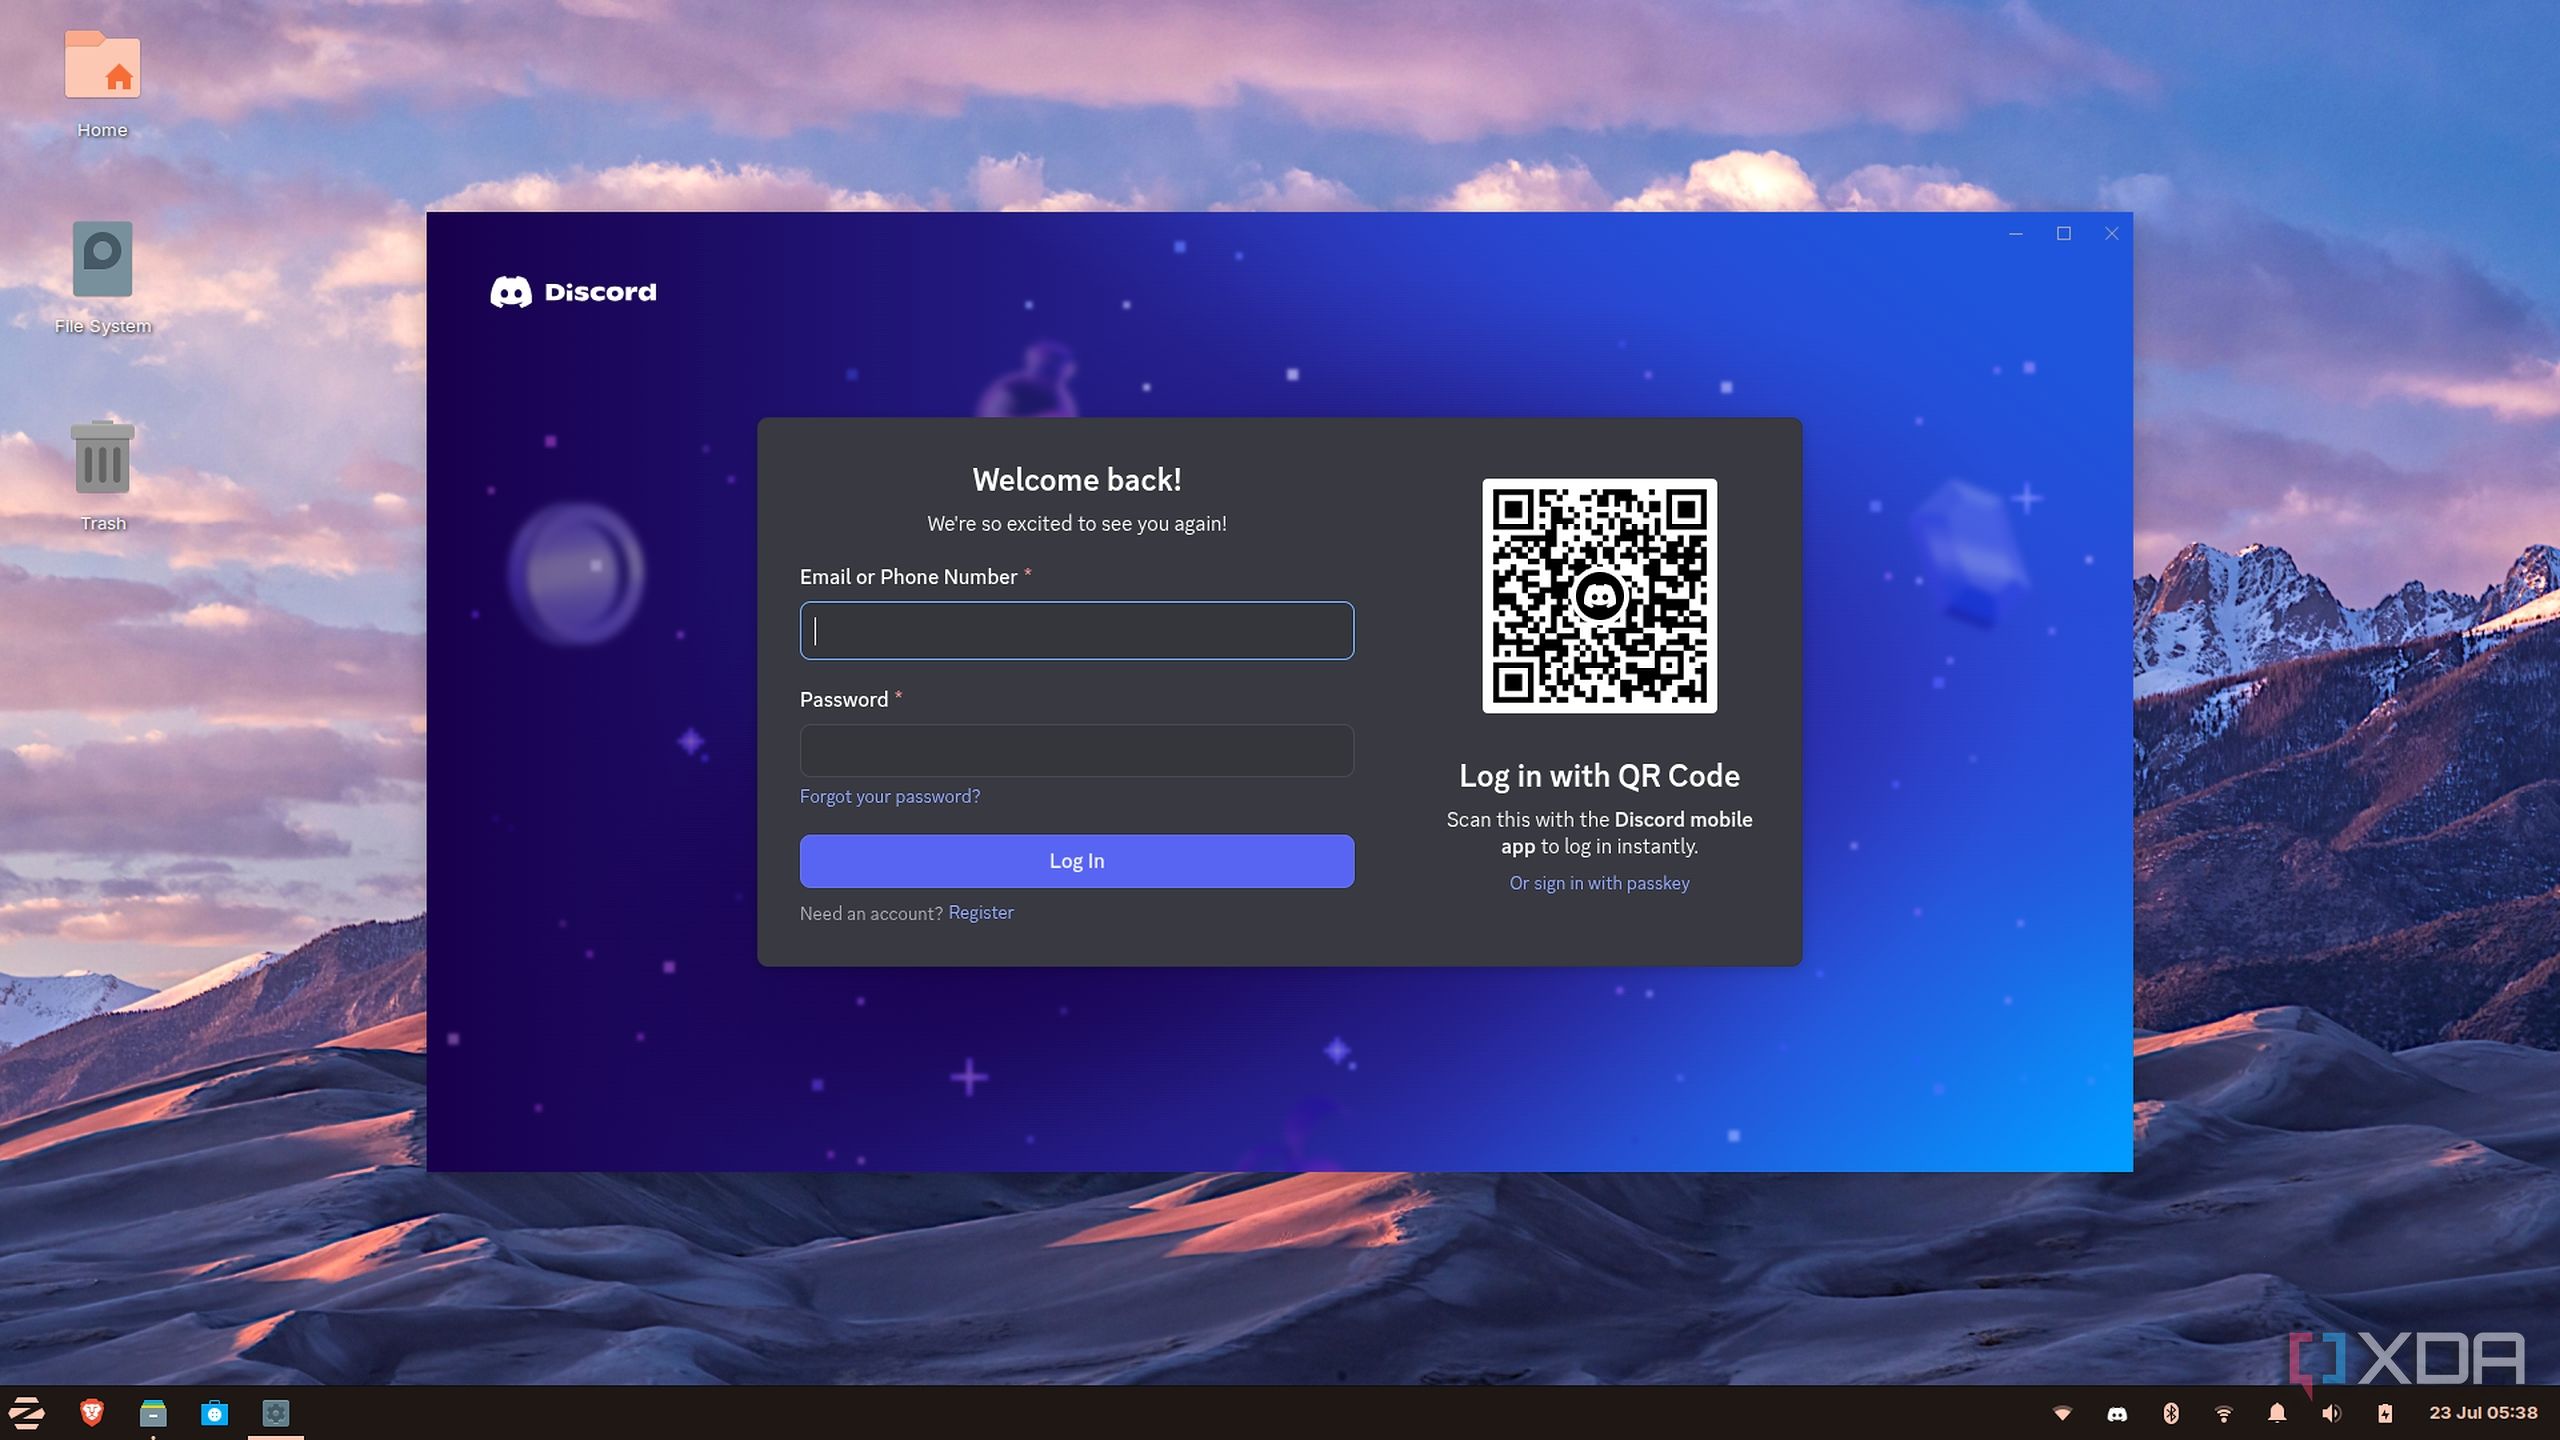Screen dimensions: 2560x1440
Task: Click the Welcome back! heading
Action: tap(1077, 480)
